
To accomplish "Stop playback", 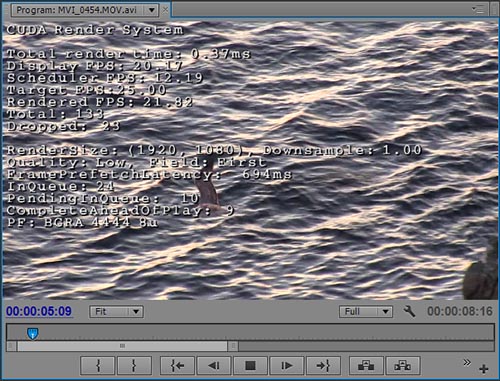I will coord(250,366).
